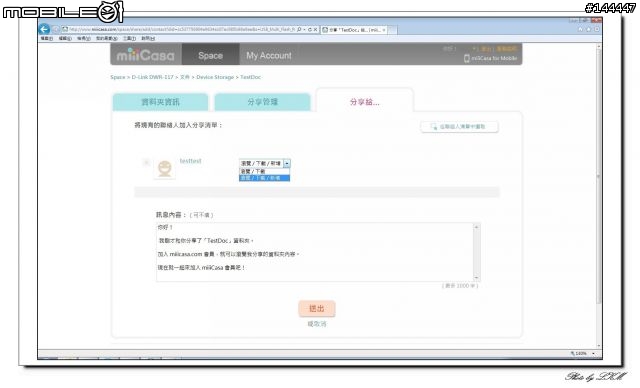Click the testtest avatar picture
Screen dimensions: 640x388
click(x=164, y=169)
